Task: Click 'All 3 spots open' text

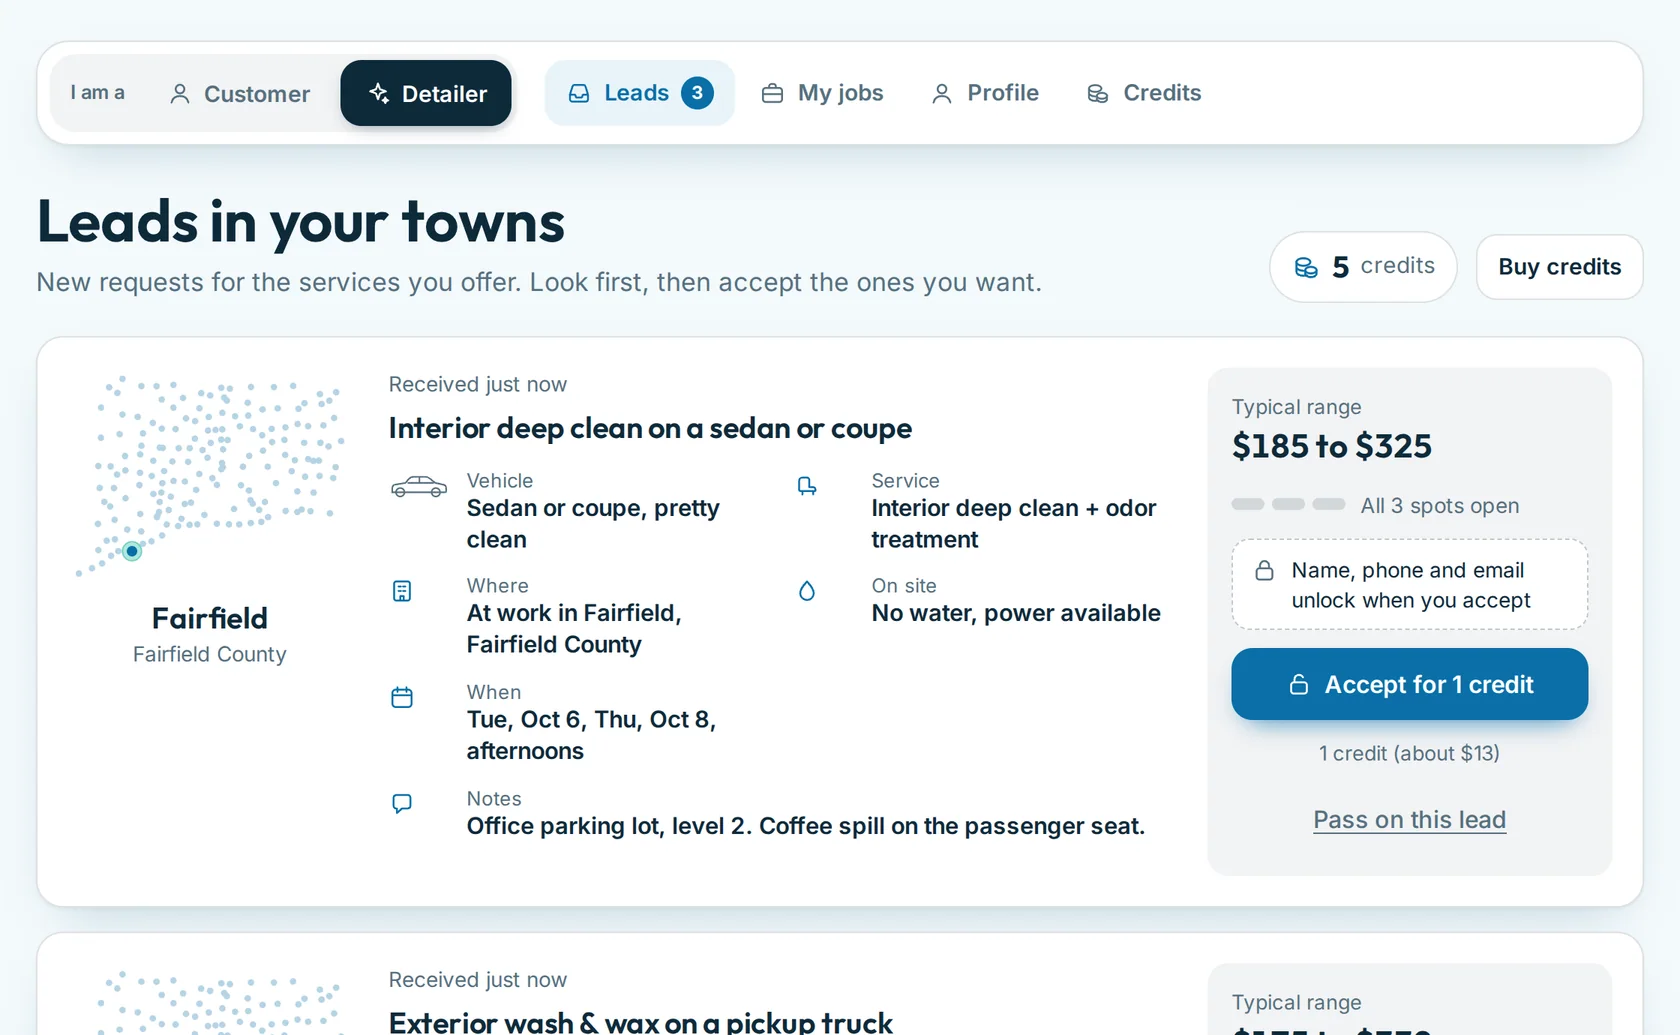Action: coord(1440,506)
